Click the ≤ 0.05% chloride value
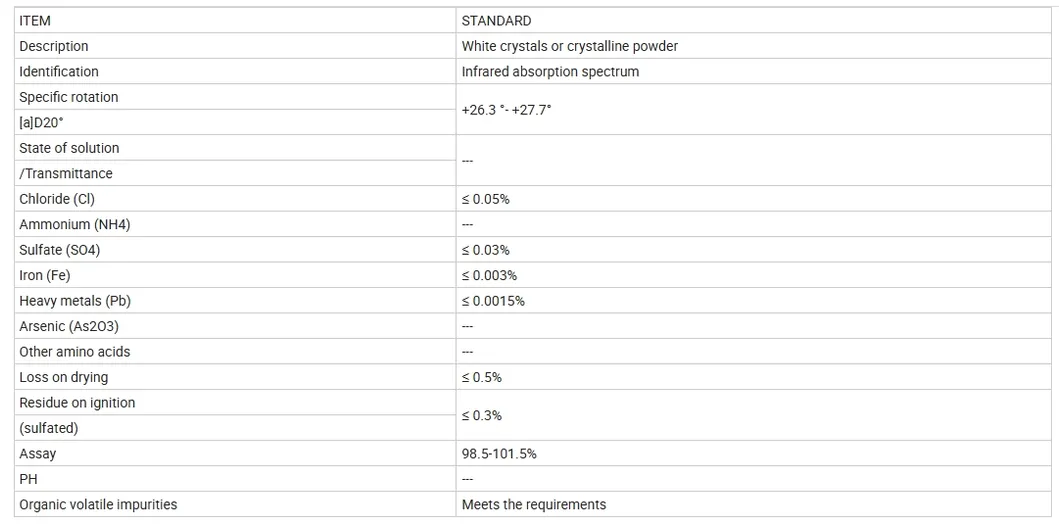Screen dimensions: 1059x525 pyautogui.click(x=485, y=199)
